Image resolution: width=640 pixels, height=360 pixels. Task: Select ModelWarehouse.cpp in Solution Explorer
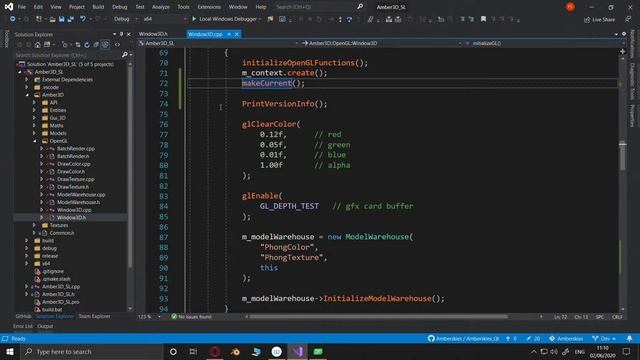point(81,195)
